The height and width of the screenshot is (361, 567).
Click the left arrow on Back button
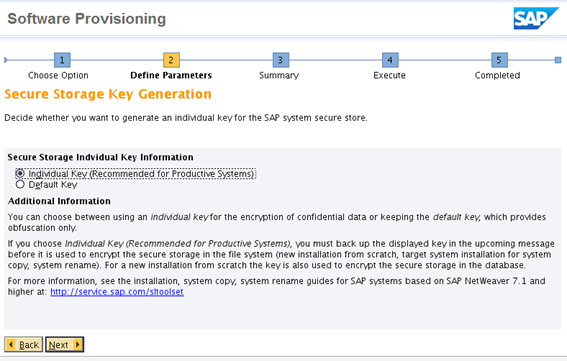coord(11,344)
